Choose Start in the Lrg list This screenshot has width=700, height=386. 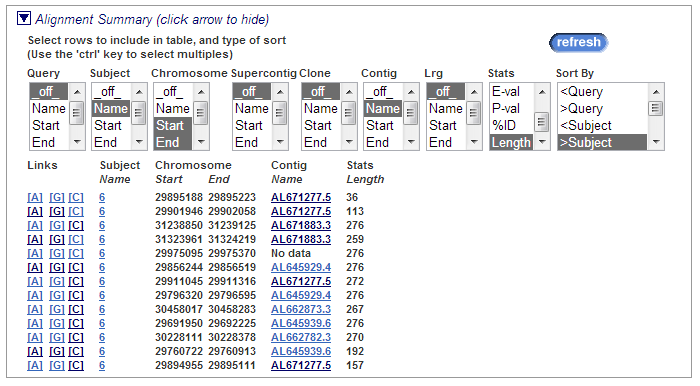point(446,125)
